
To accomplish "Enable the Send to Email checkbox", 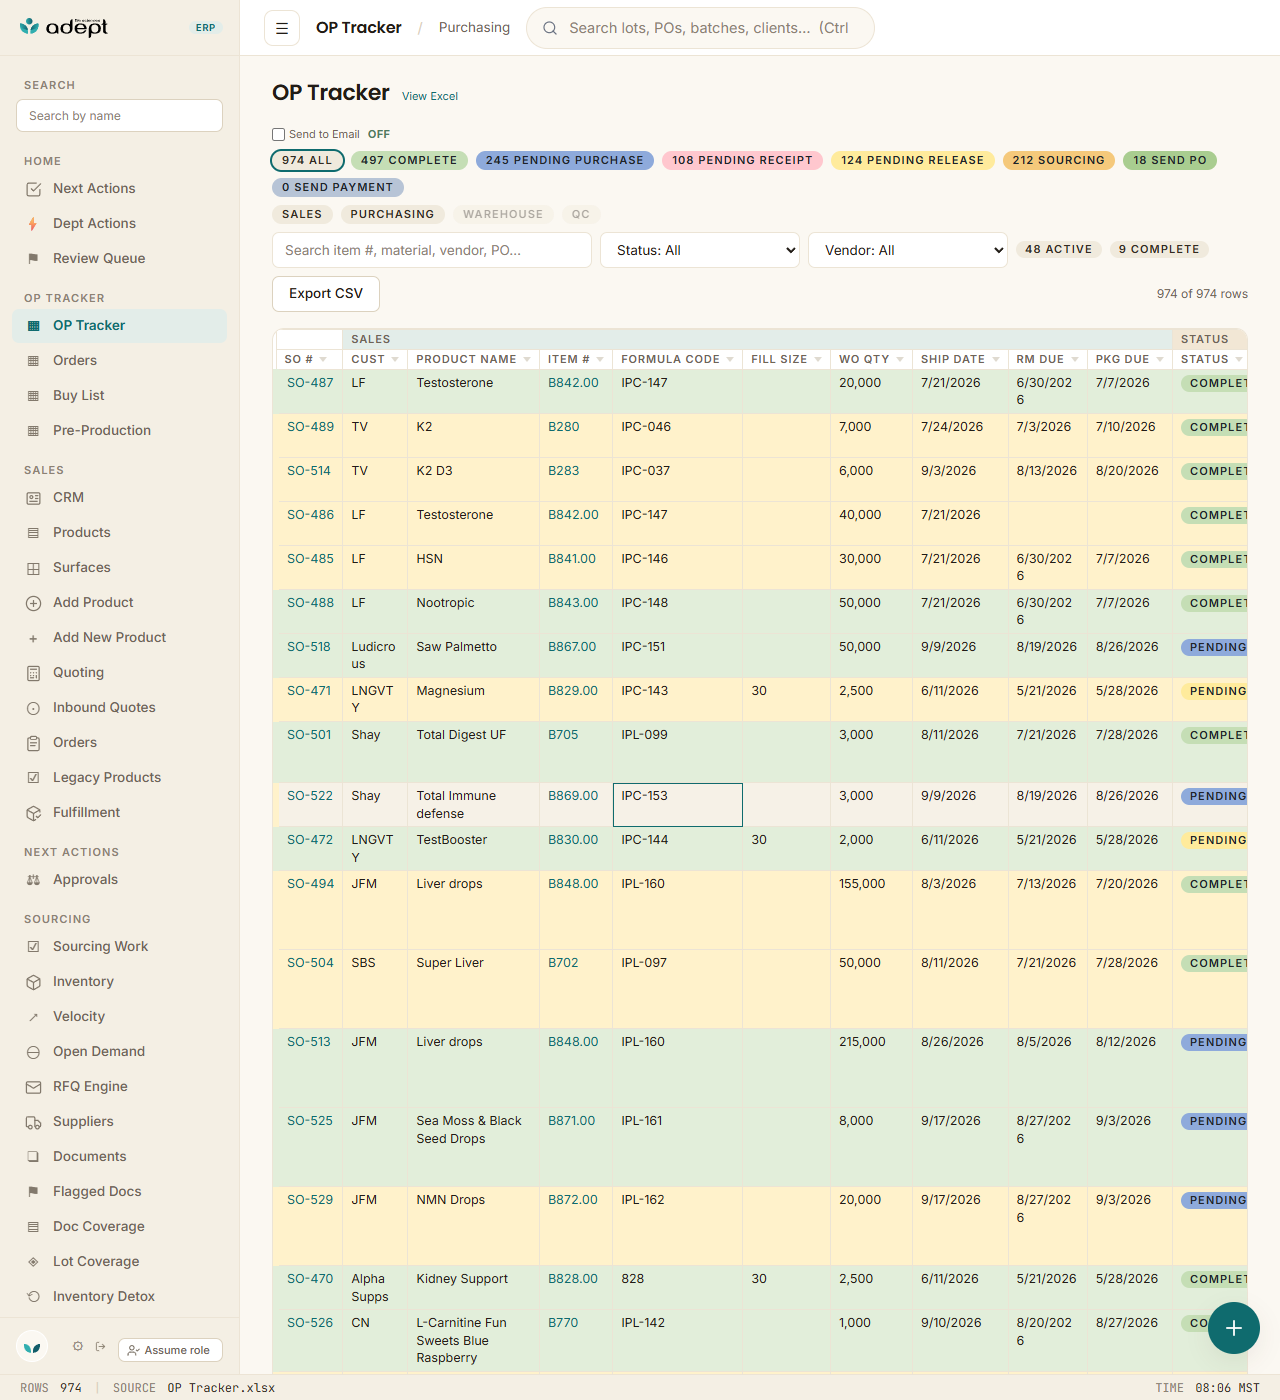I will (279, 134).
